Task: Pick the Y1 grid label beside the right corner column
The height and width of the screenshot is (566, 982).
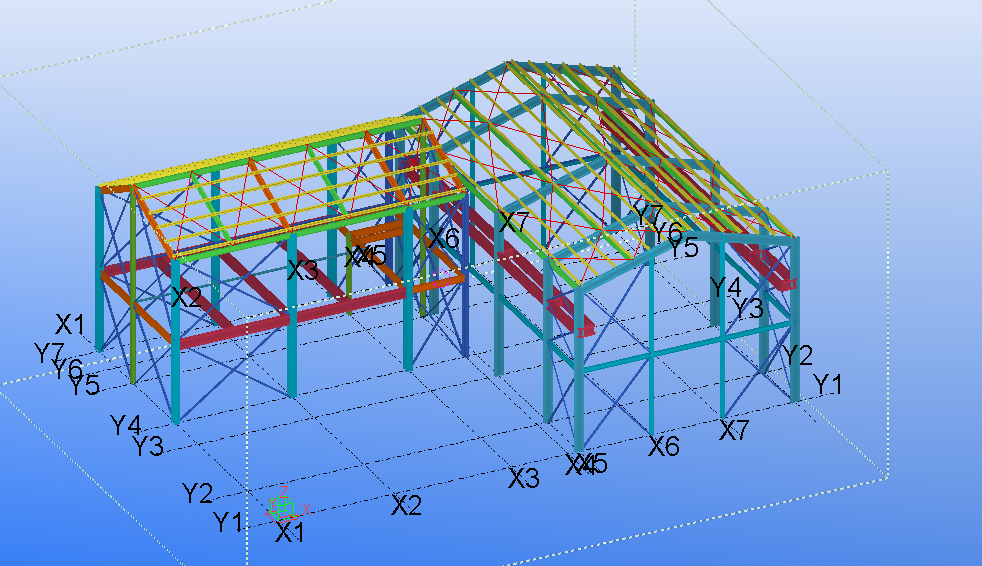Action: [827, 384]
